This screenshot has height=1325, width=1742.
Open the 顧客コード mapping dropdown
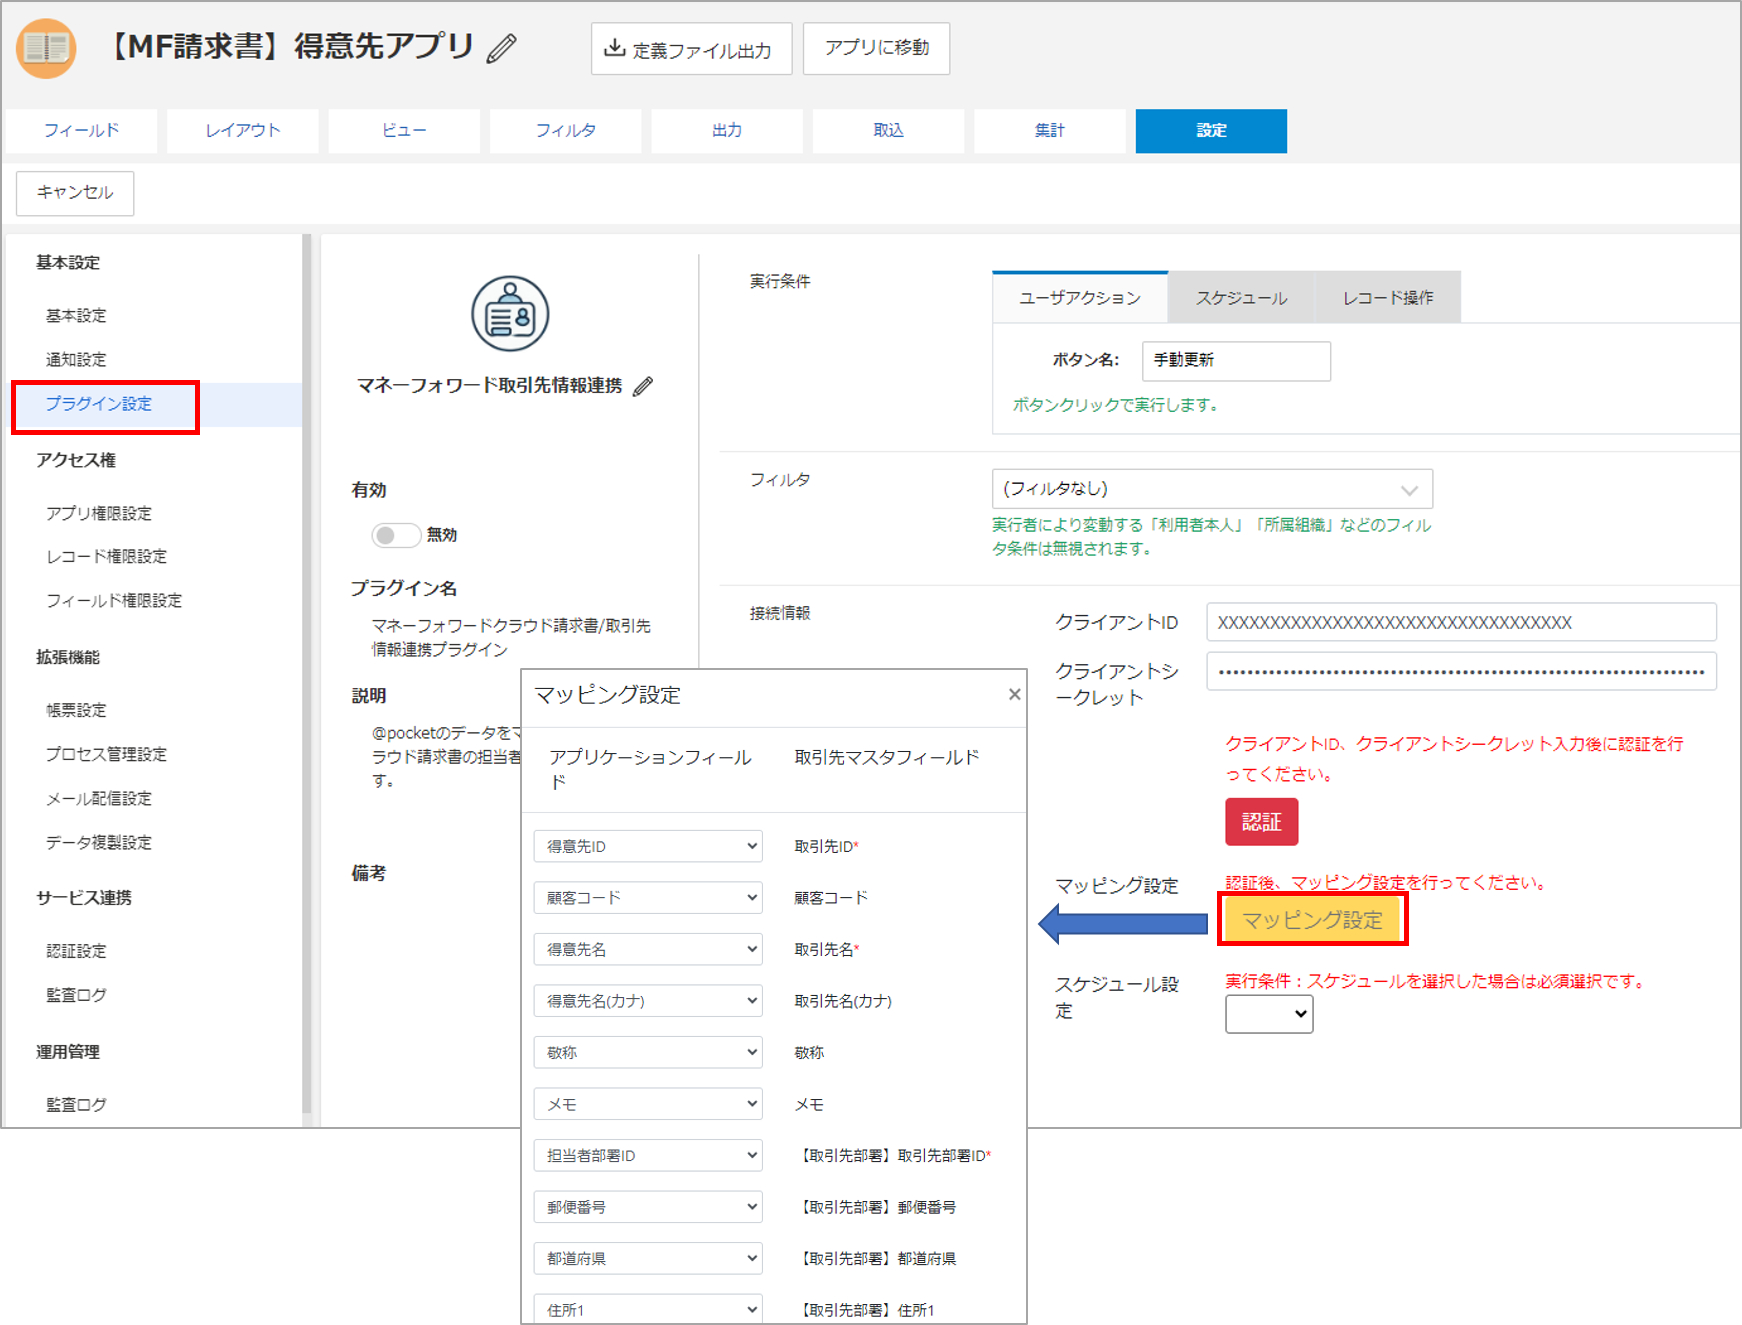(x=648, y=898)
